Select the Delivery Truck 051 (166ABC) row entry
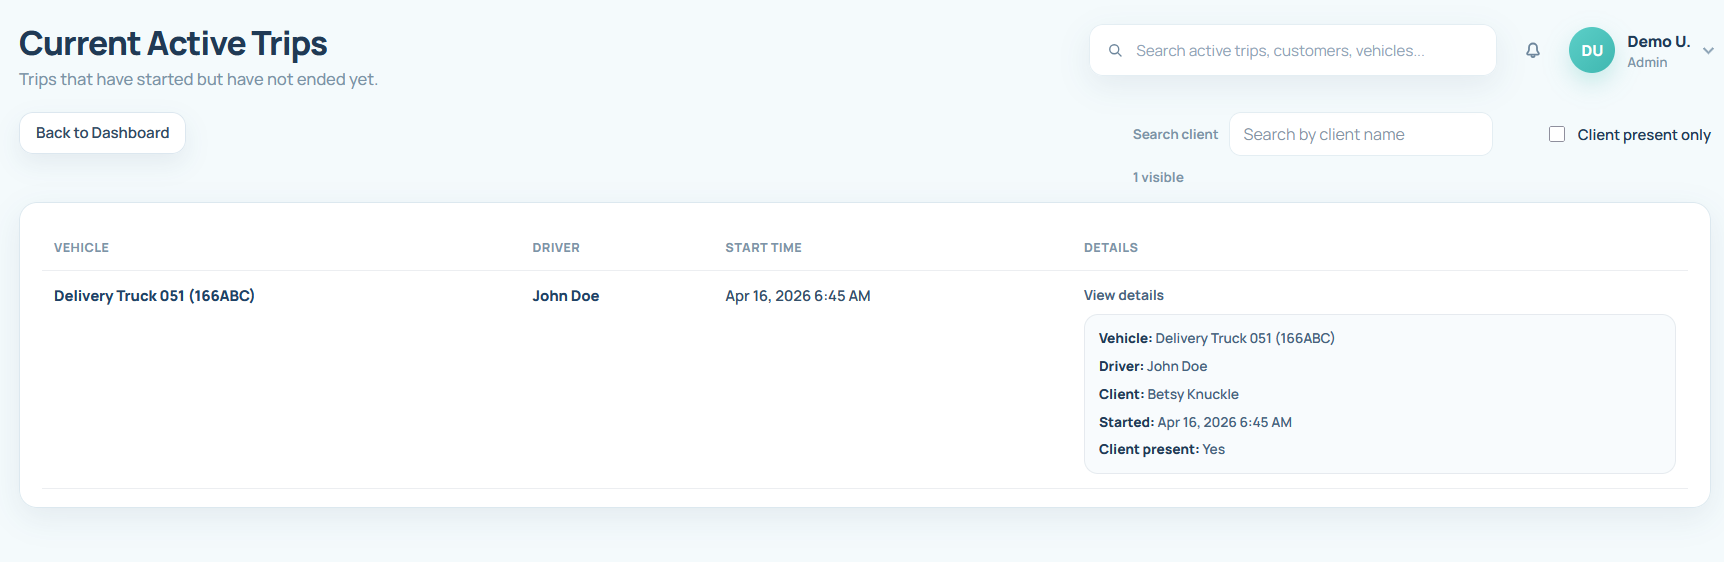The height and width of the screenshot is (562, 1724). pyautogui.click(x=154, y=296)
